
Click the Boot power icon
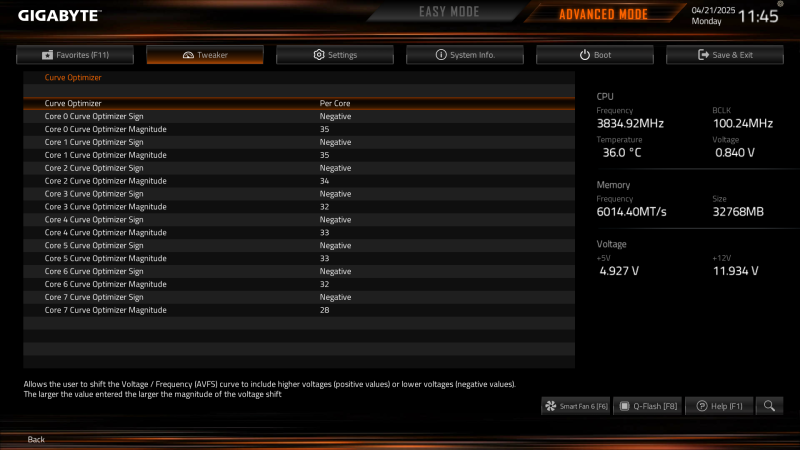585,55
